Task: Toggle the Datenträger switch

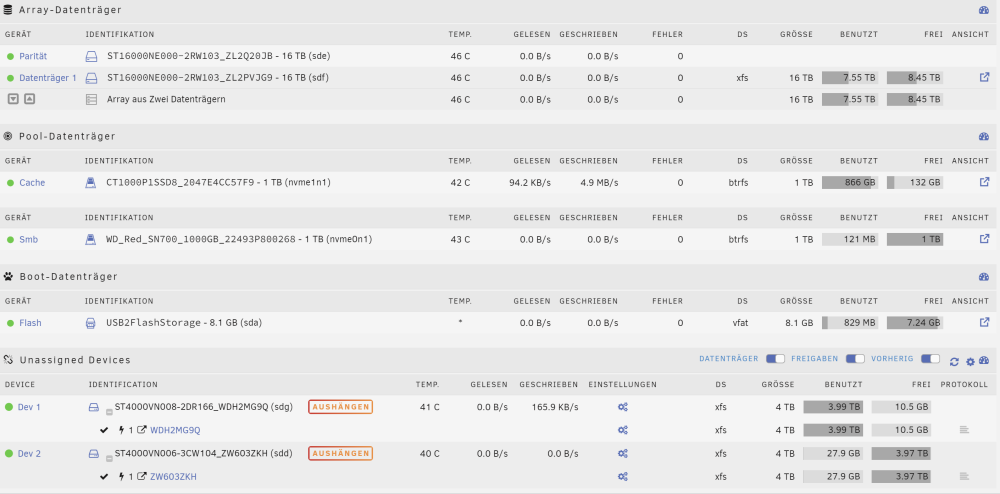Action: coord(776,359)
